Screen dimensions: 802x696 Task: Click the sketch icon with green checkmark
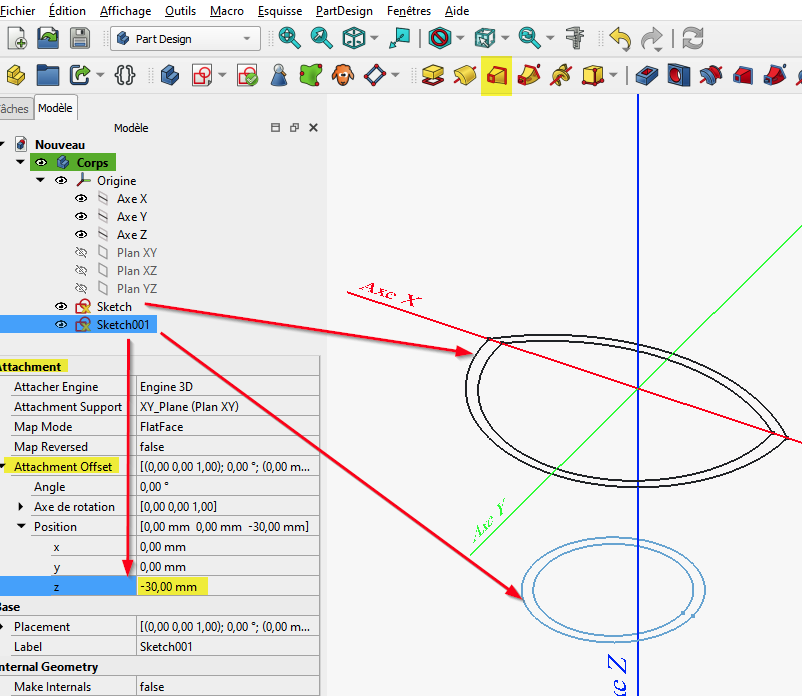[x=247, y=76]
